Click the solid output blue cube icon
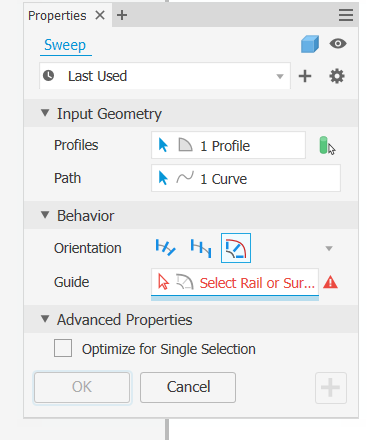This screenshot has height=440, width=370. tap(310, 44)
